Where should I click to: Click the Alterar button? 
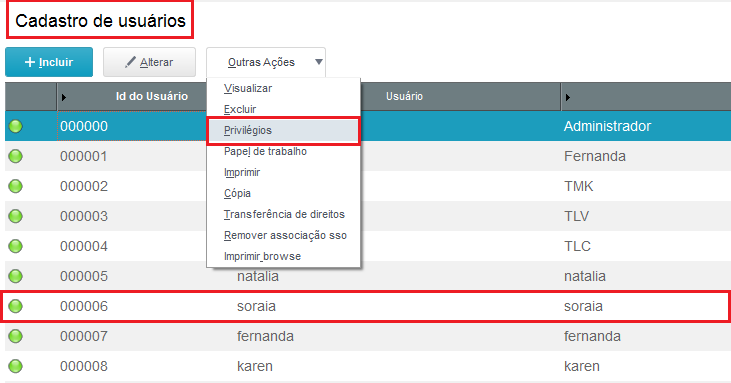click(x=149, y=62)
